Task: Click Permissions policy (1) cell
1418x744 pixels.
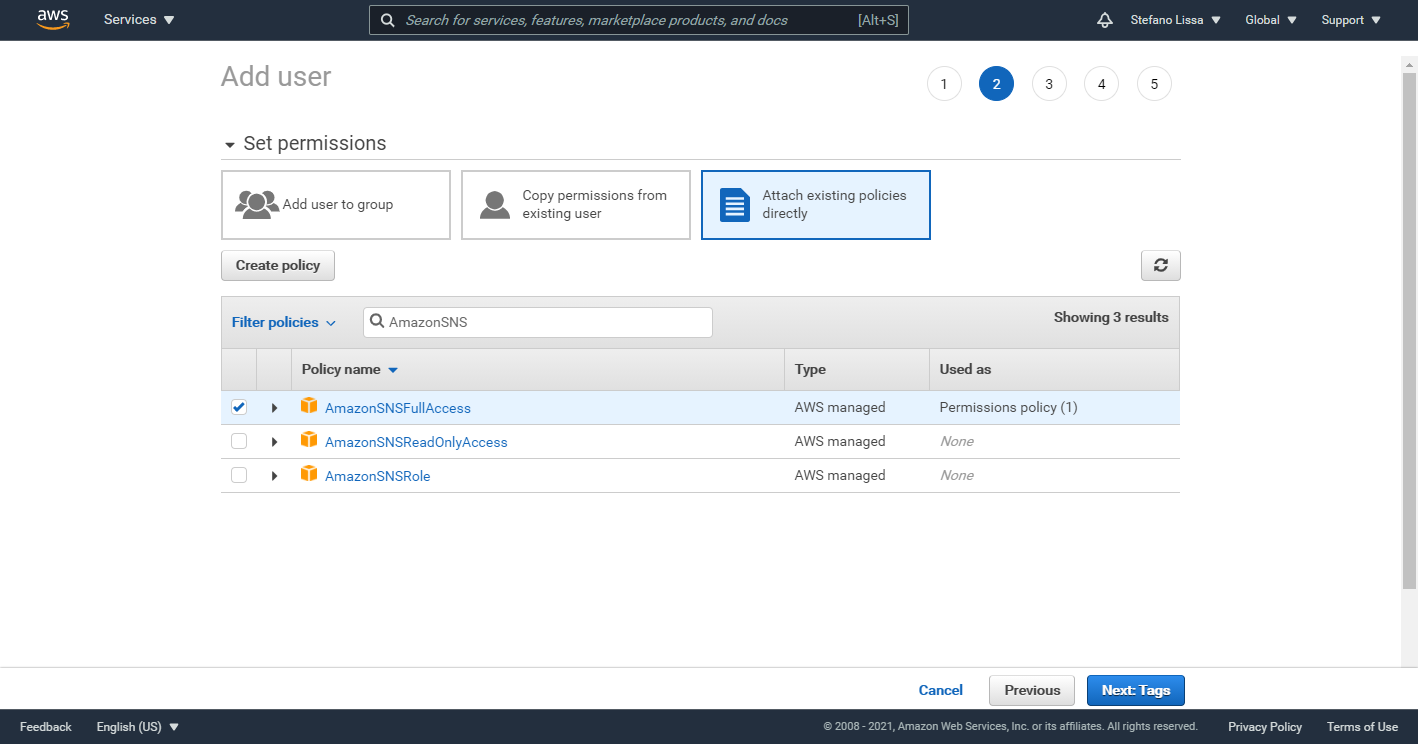Action: point(1009,407)
